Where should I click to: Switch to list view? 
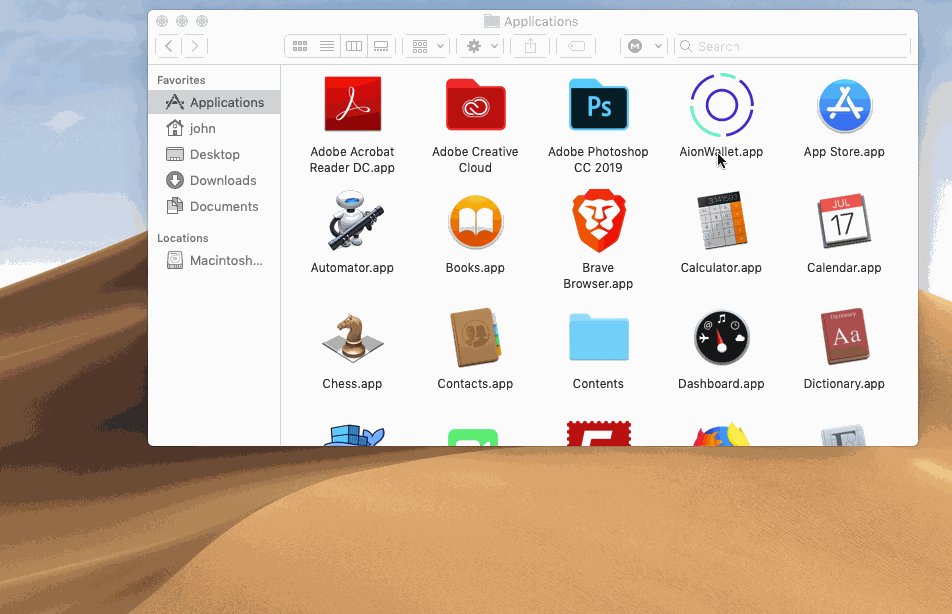327,46
